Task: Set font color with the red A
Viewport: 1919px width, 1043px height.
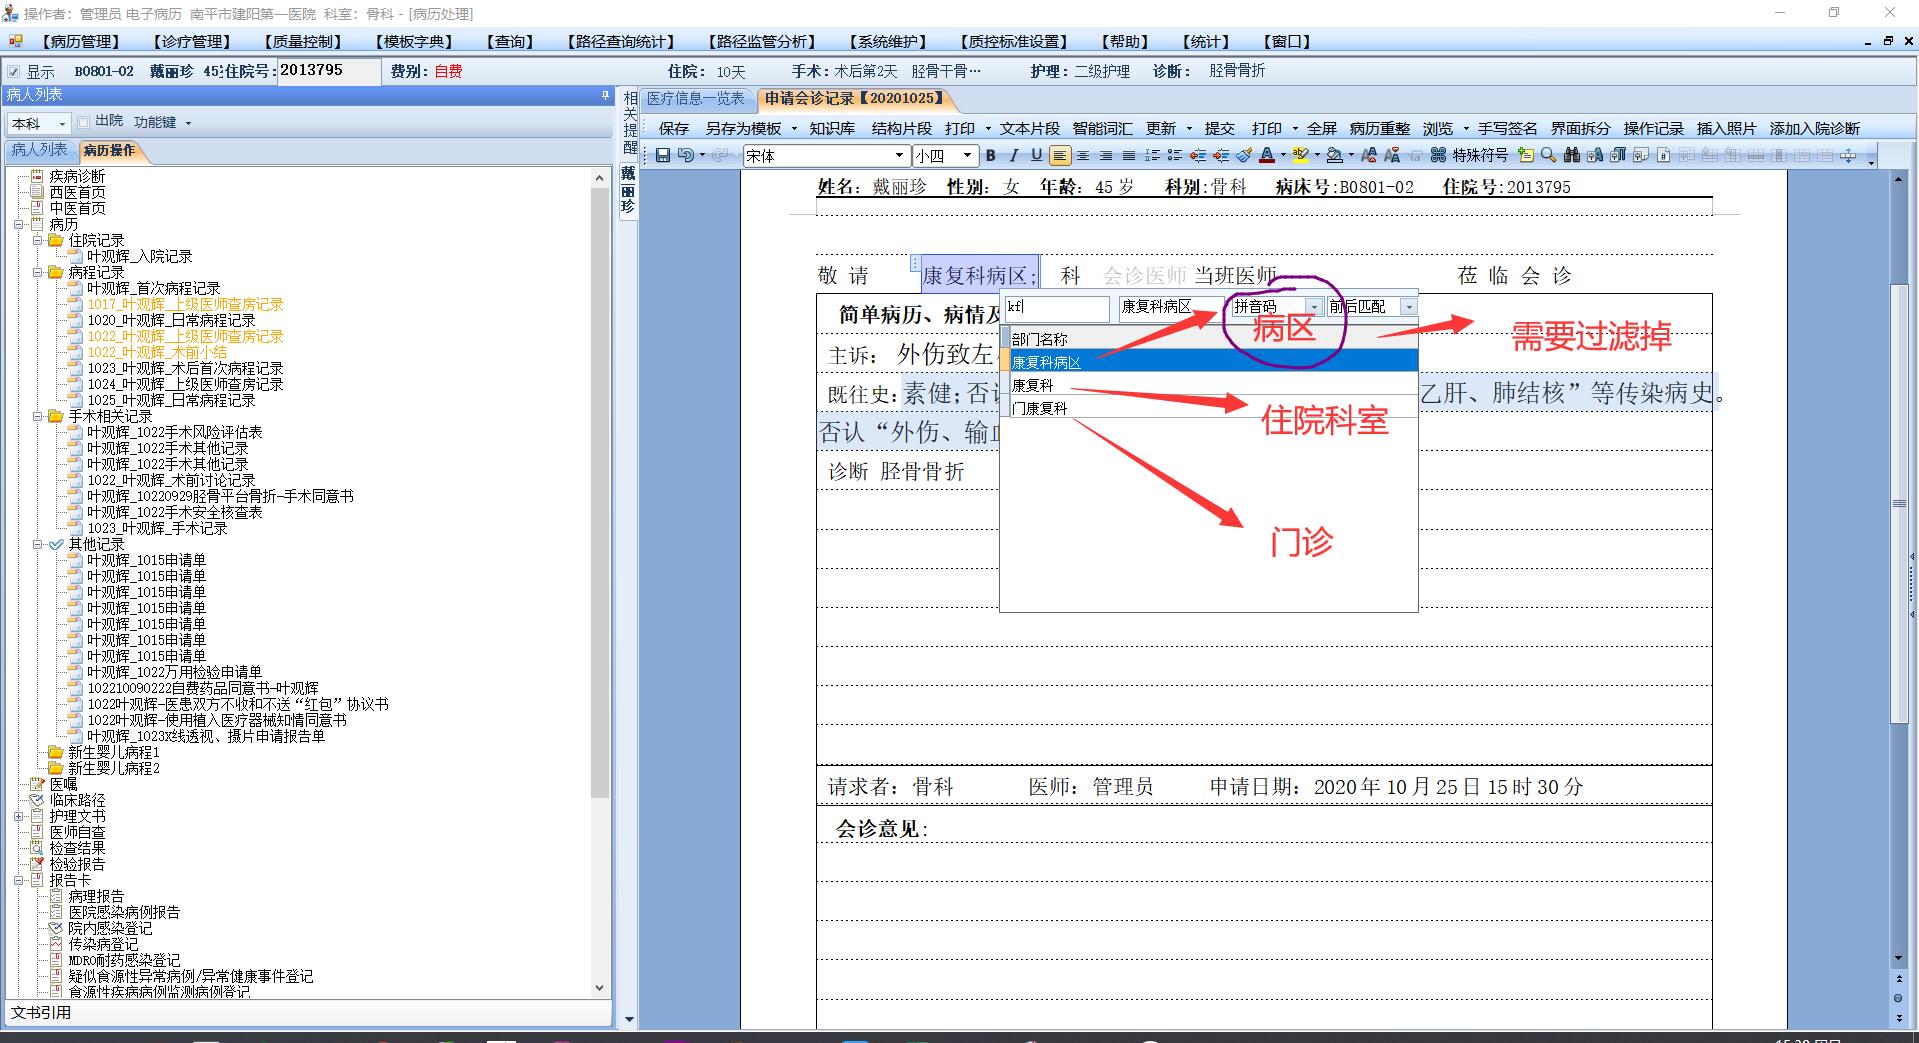Action: coord(1267,155)
